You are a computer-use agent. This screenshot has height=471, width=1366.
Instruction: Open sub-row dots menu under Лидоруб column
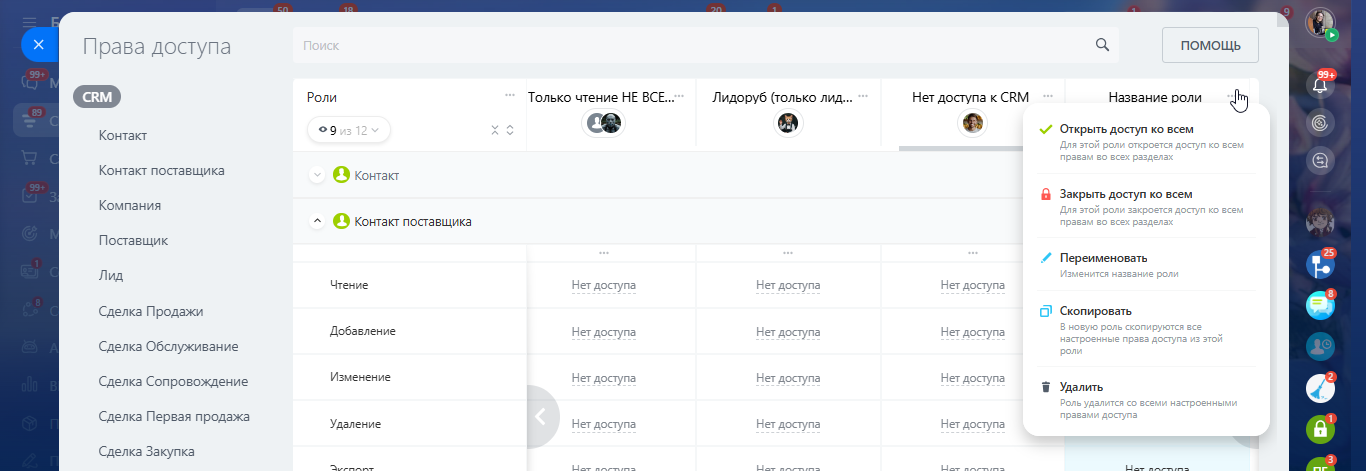(788, 253)
